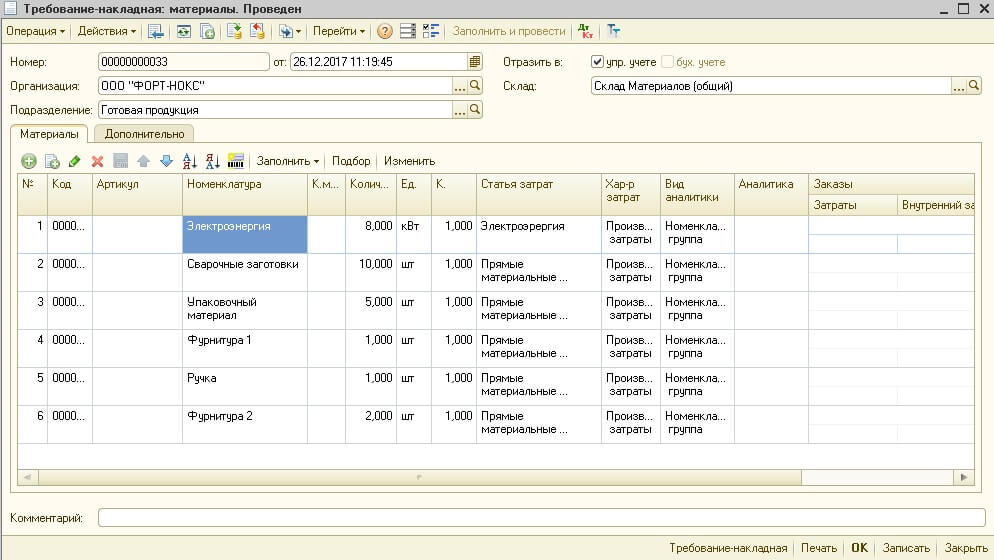Open help via the question mark icon

pyautogui.click(x=384, y=31)
